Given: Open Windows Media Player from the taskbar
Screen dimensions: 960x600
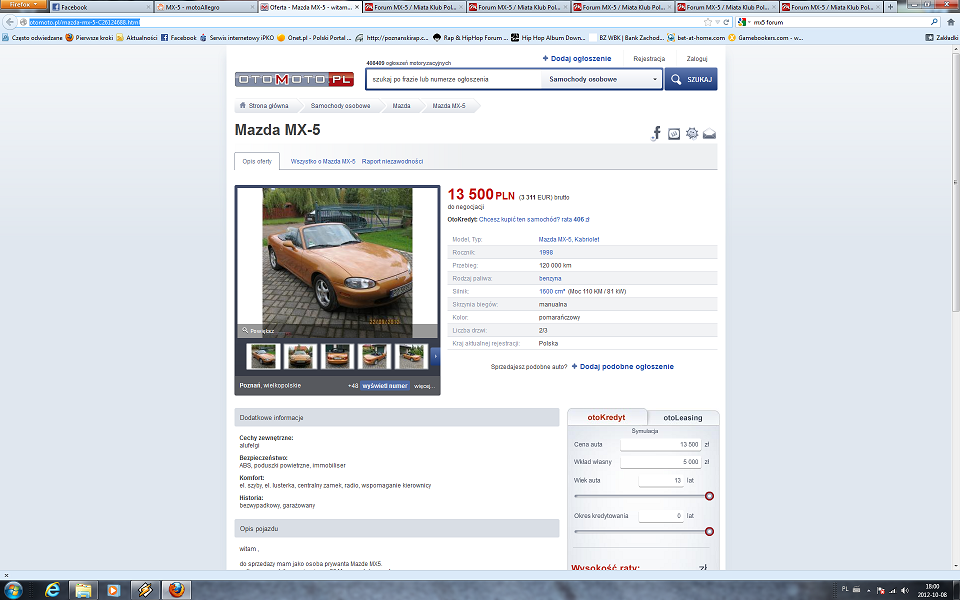Looking at the screenshot, I should [114, 590].
